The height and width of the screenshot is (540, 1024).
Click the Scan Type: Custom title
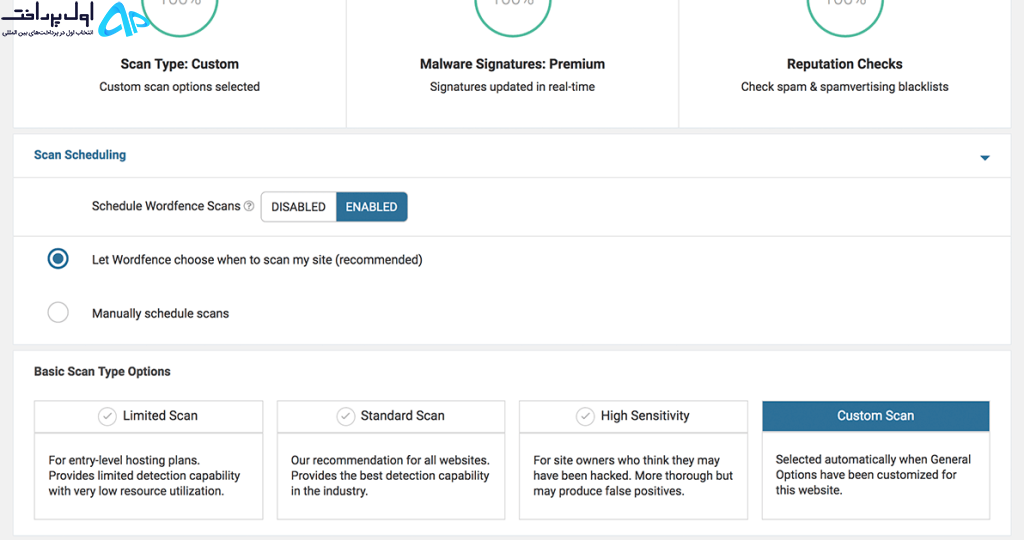click(180, 64)
